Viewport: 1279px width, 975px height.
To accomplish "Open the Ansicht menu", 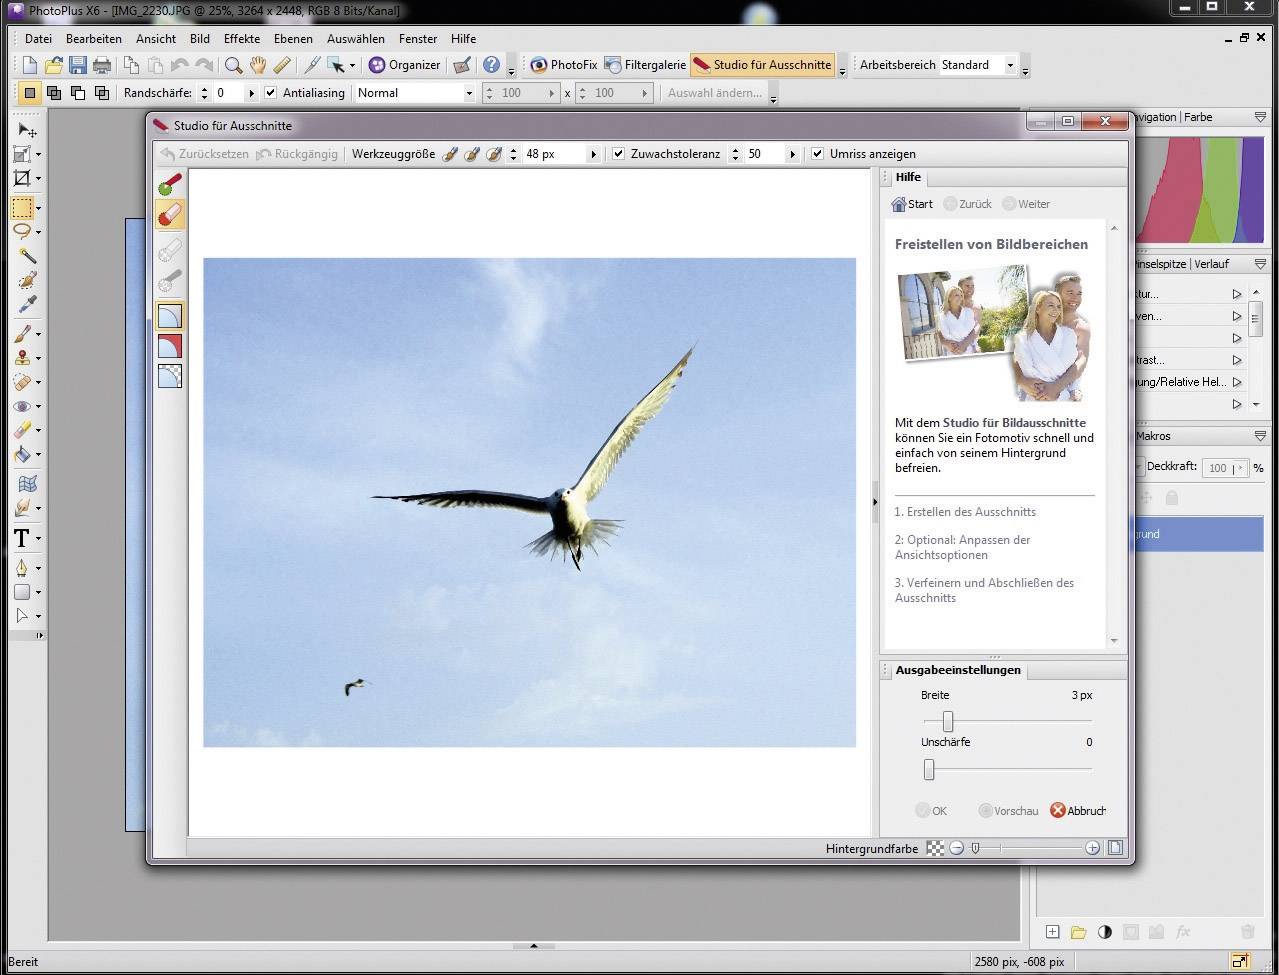I will tap(155, 39).
